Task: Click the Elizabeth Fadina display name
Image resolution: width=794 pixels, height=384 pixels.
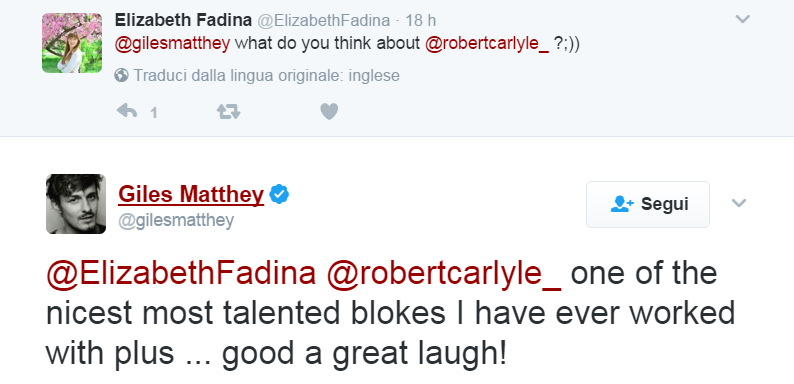Action: [x=183, y=20]
